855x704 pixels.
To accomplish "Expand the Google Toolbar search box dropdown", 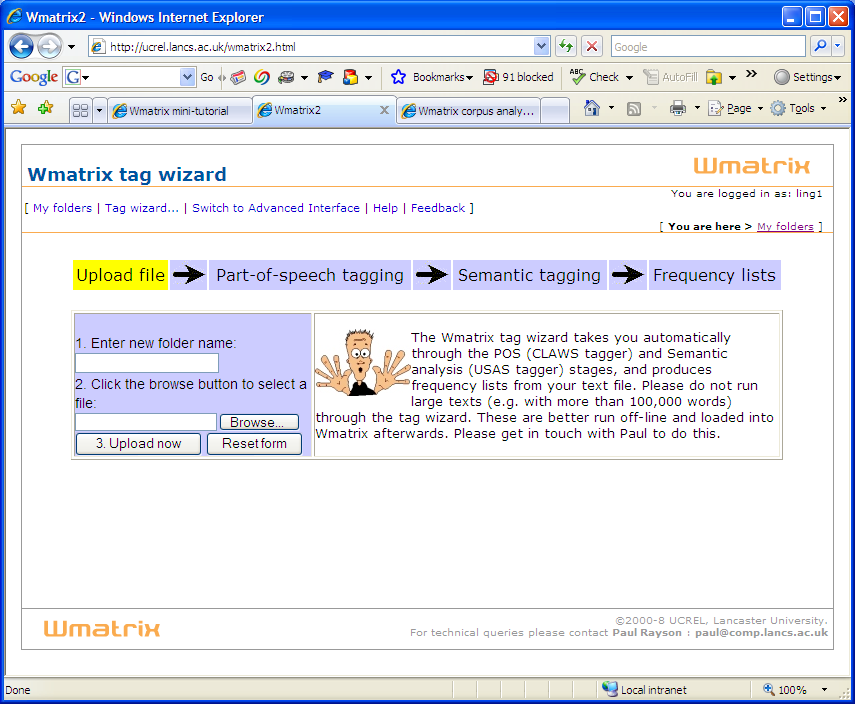I will pos(188,77).
